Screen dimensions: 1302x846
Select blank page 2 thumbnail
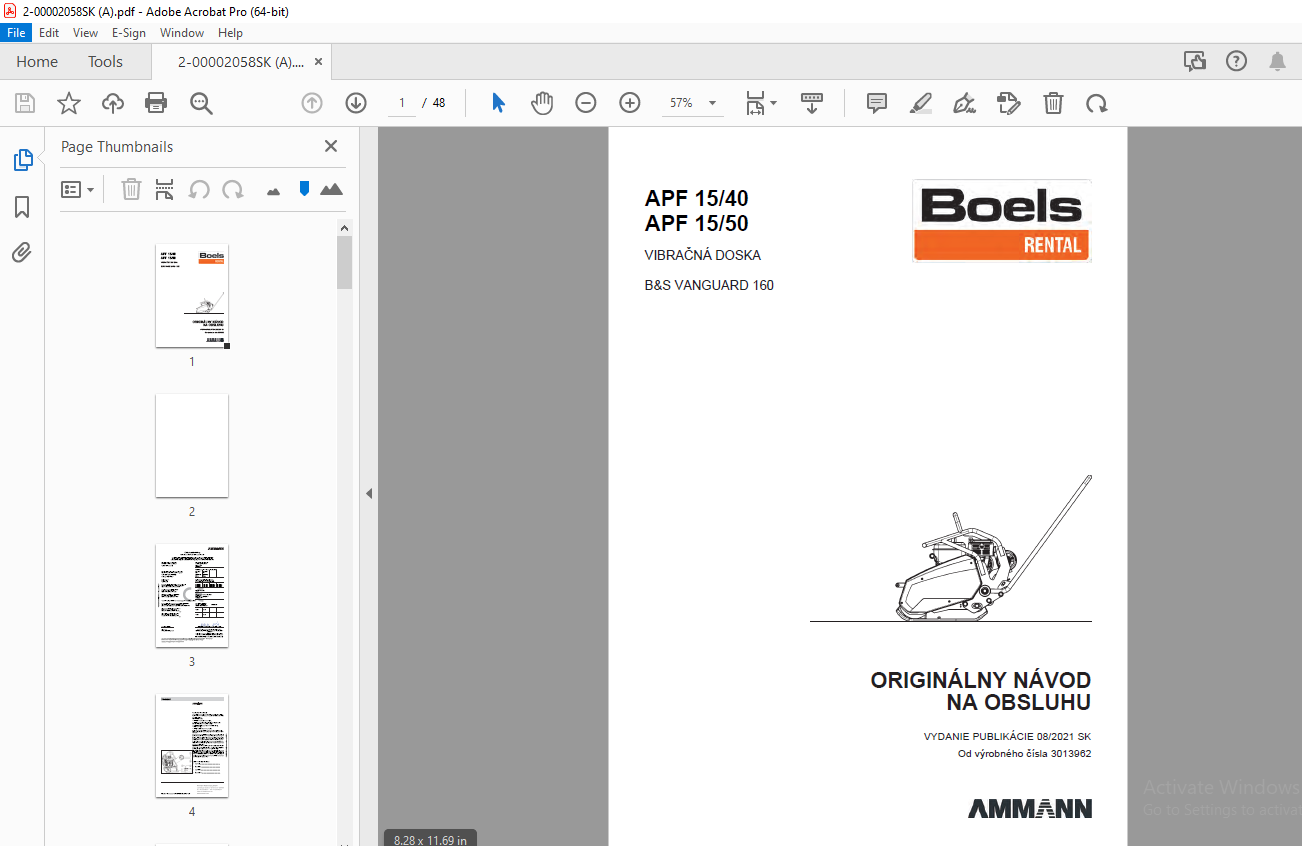tap(192, 446)
